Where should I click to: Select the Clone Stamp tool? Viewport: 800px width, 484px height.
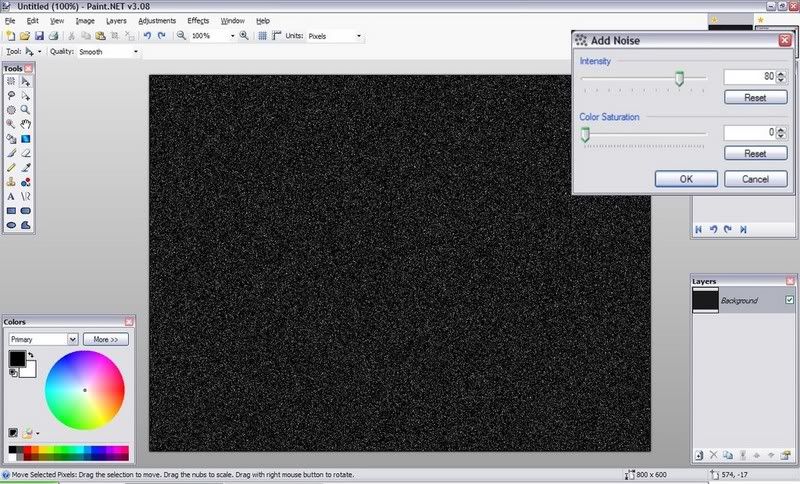click(x=11, y=182)
